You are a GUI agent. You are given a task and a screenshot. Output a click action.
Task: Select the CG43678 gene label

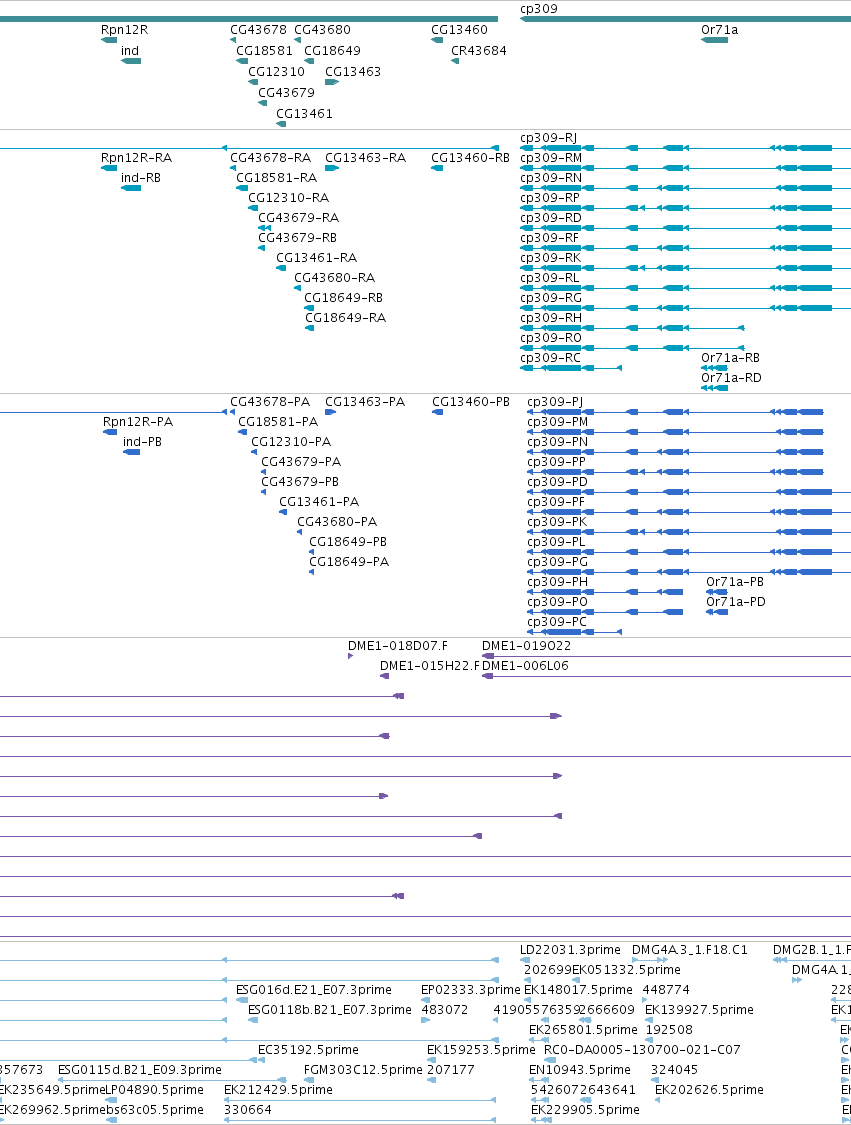click(258, 29)
